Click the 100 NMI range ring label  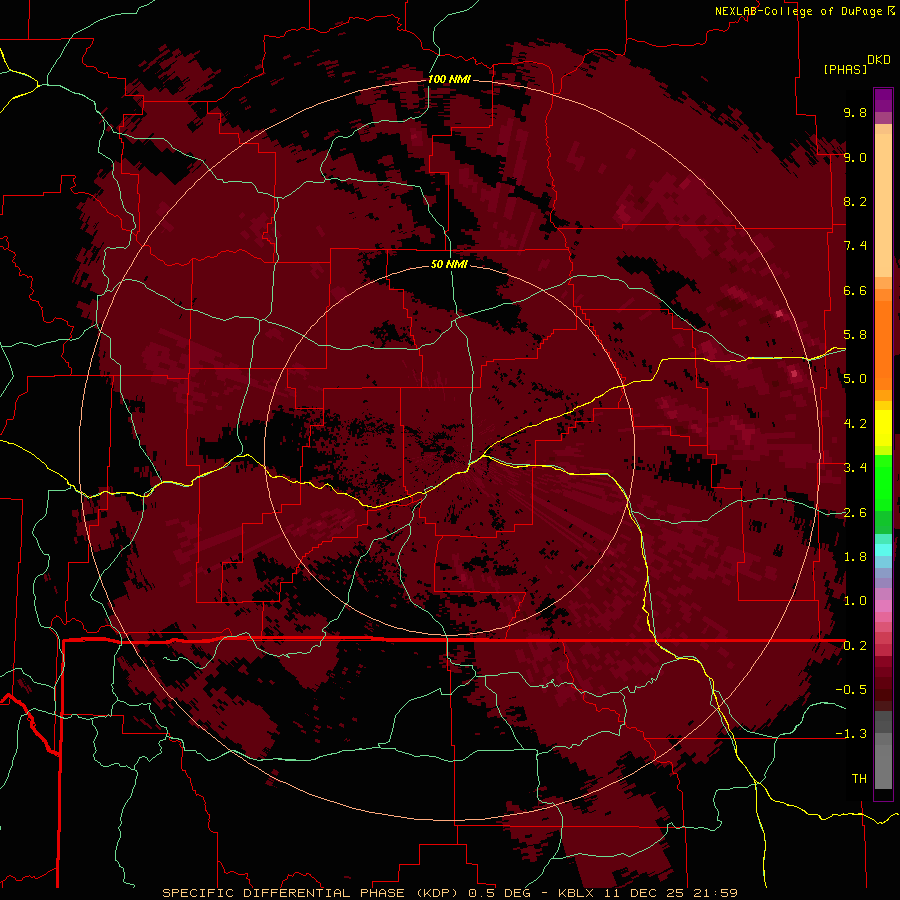[x=449, y=79]
